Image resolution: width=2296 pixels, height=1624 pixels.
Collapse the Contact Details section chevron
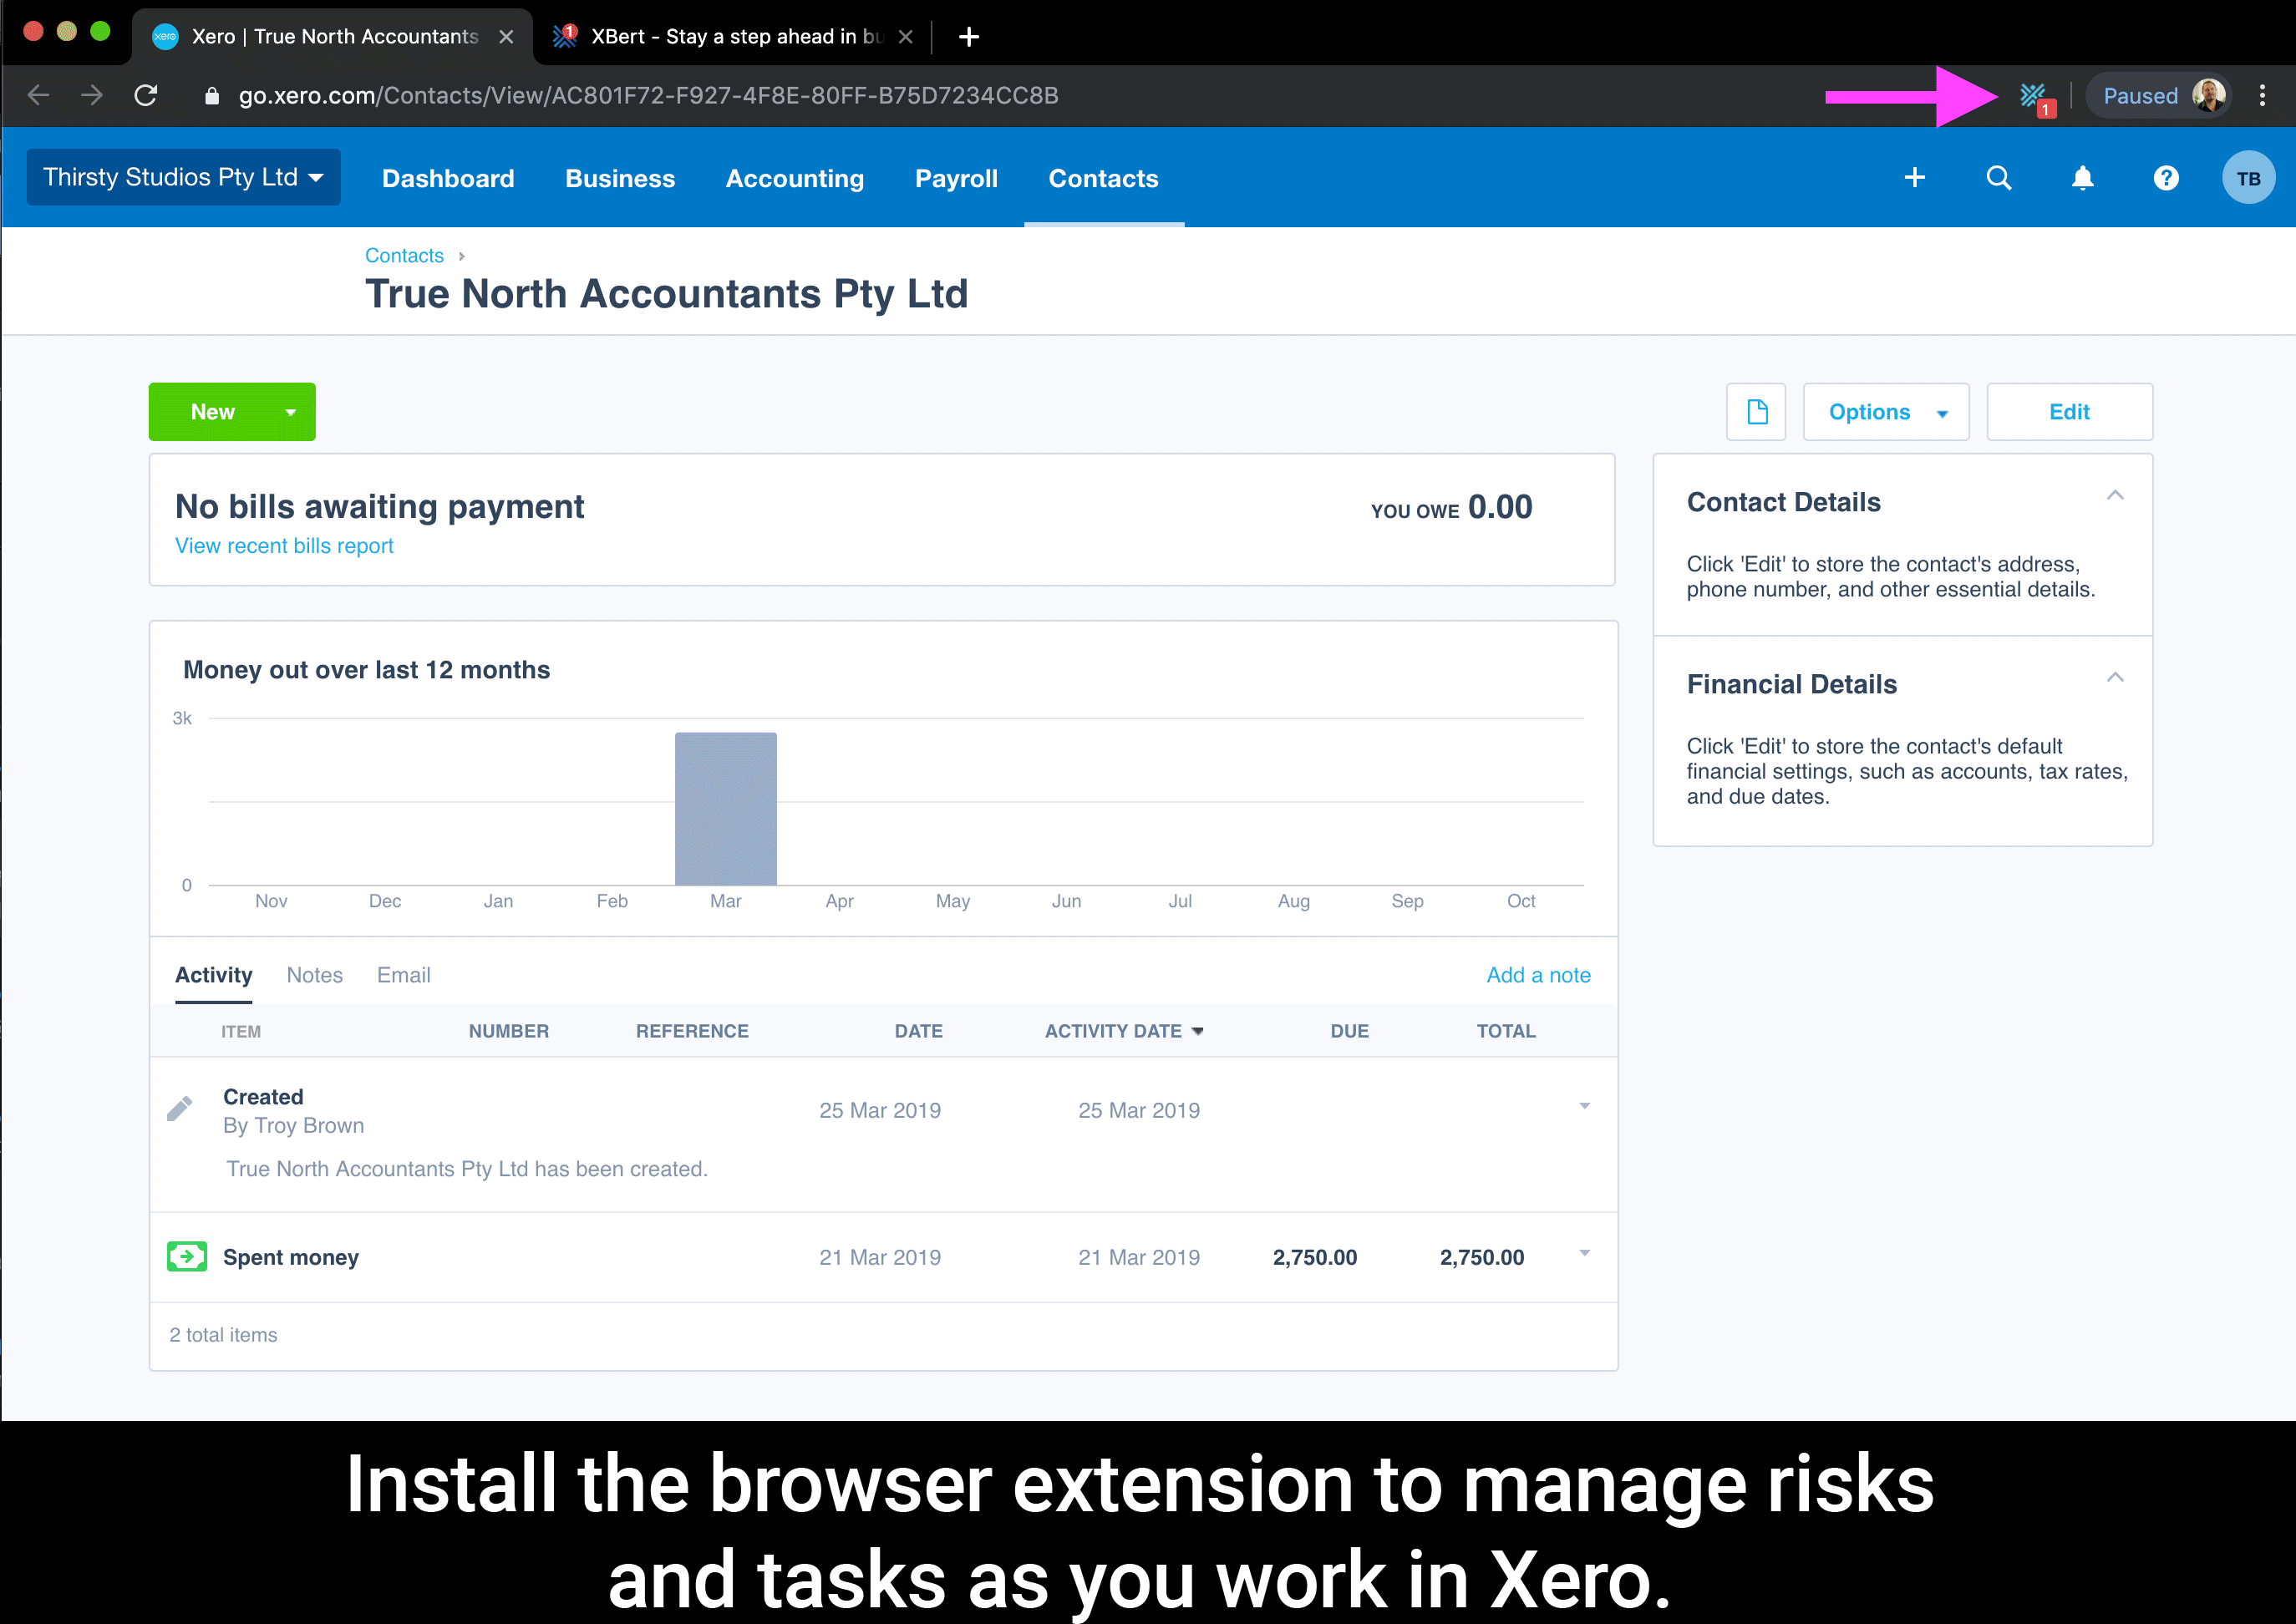[2115, 496]
